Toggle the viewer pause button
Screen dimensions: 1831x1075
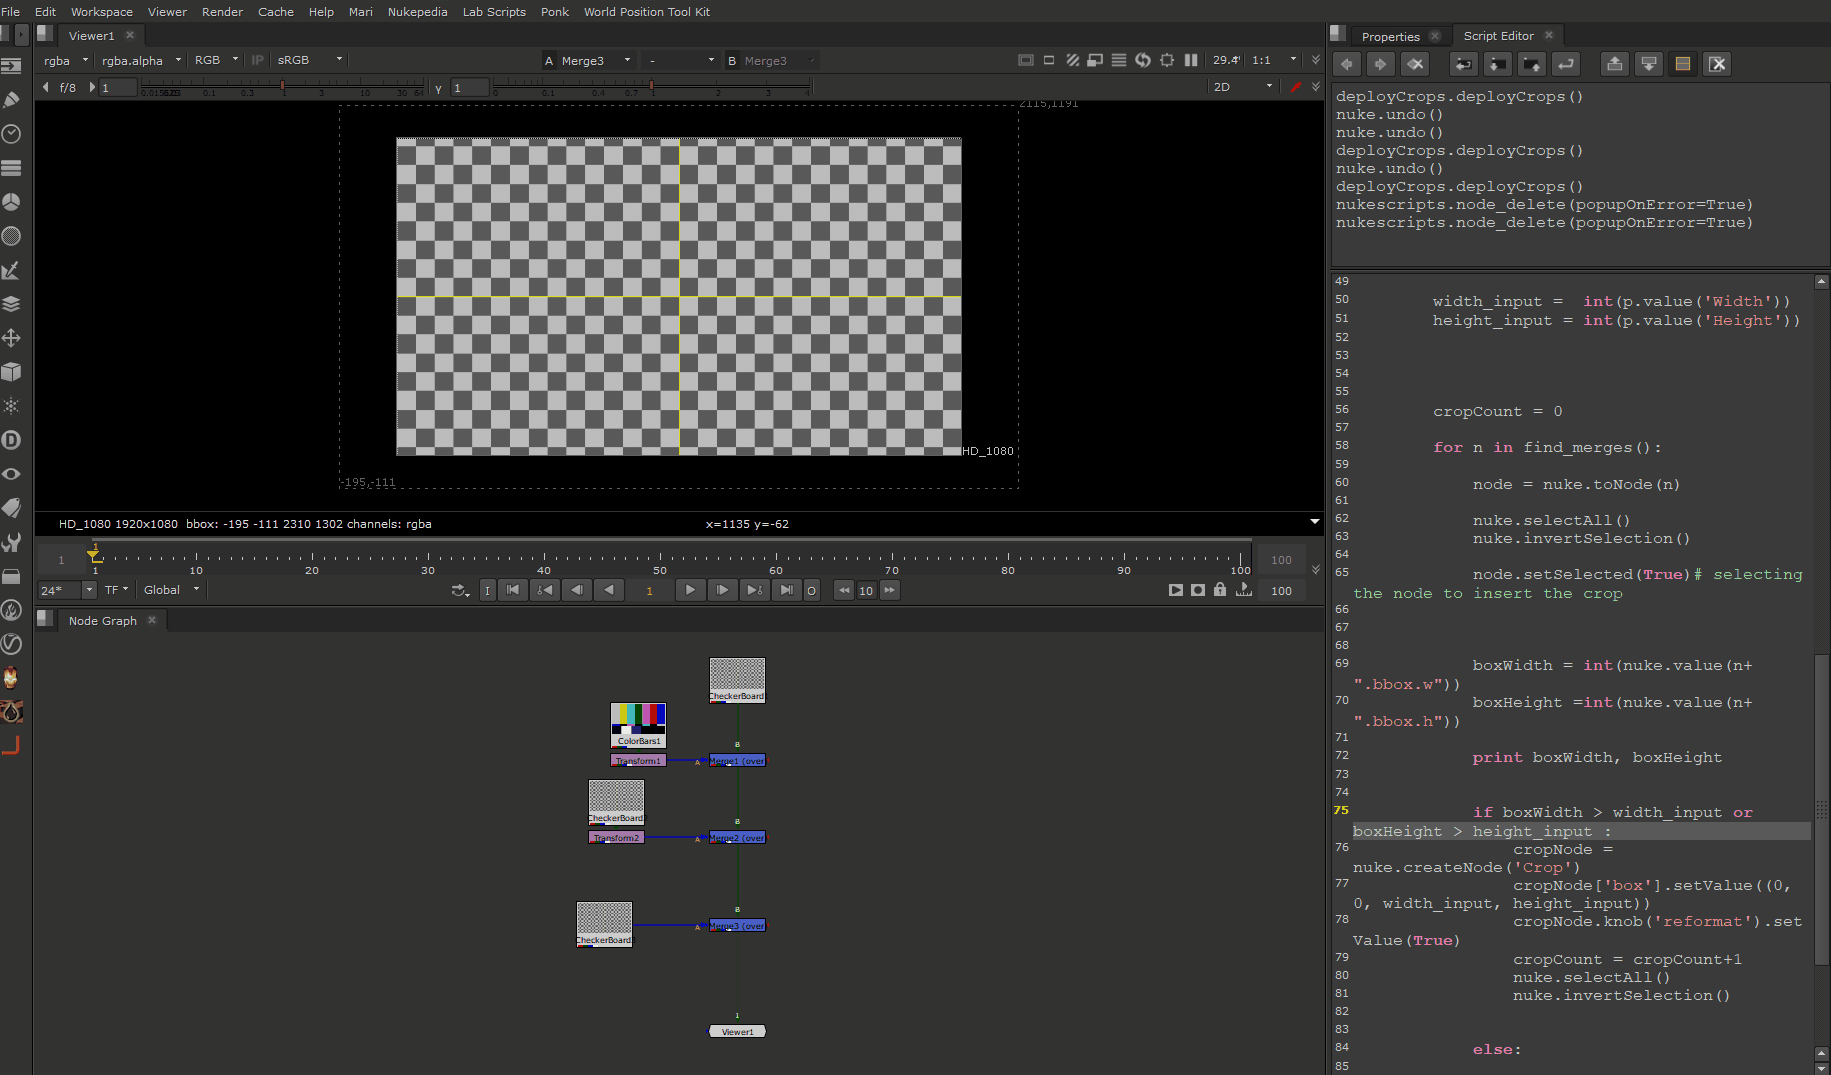[x=1191, y=60]
